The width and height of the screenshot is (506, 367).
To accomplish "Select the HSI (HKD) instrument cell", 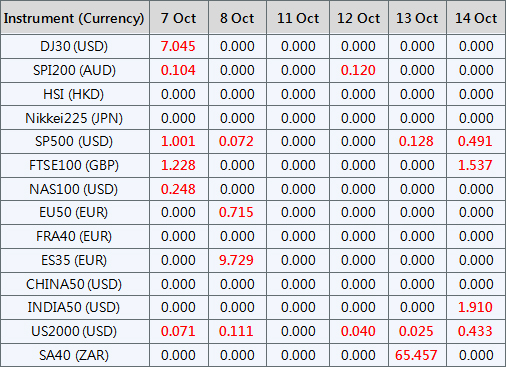I will click(74, 94).
